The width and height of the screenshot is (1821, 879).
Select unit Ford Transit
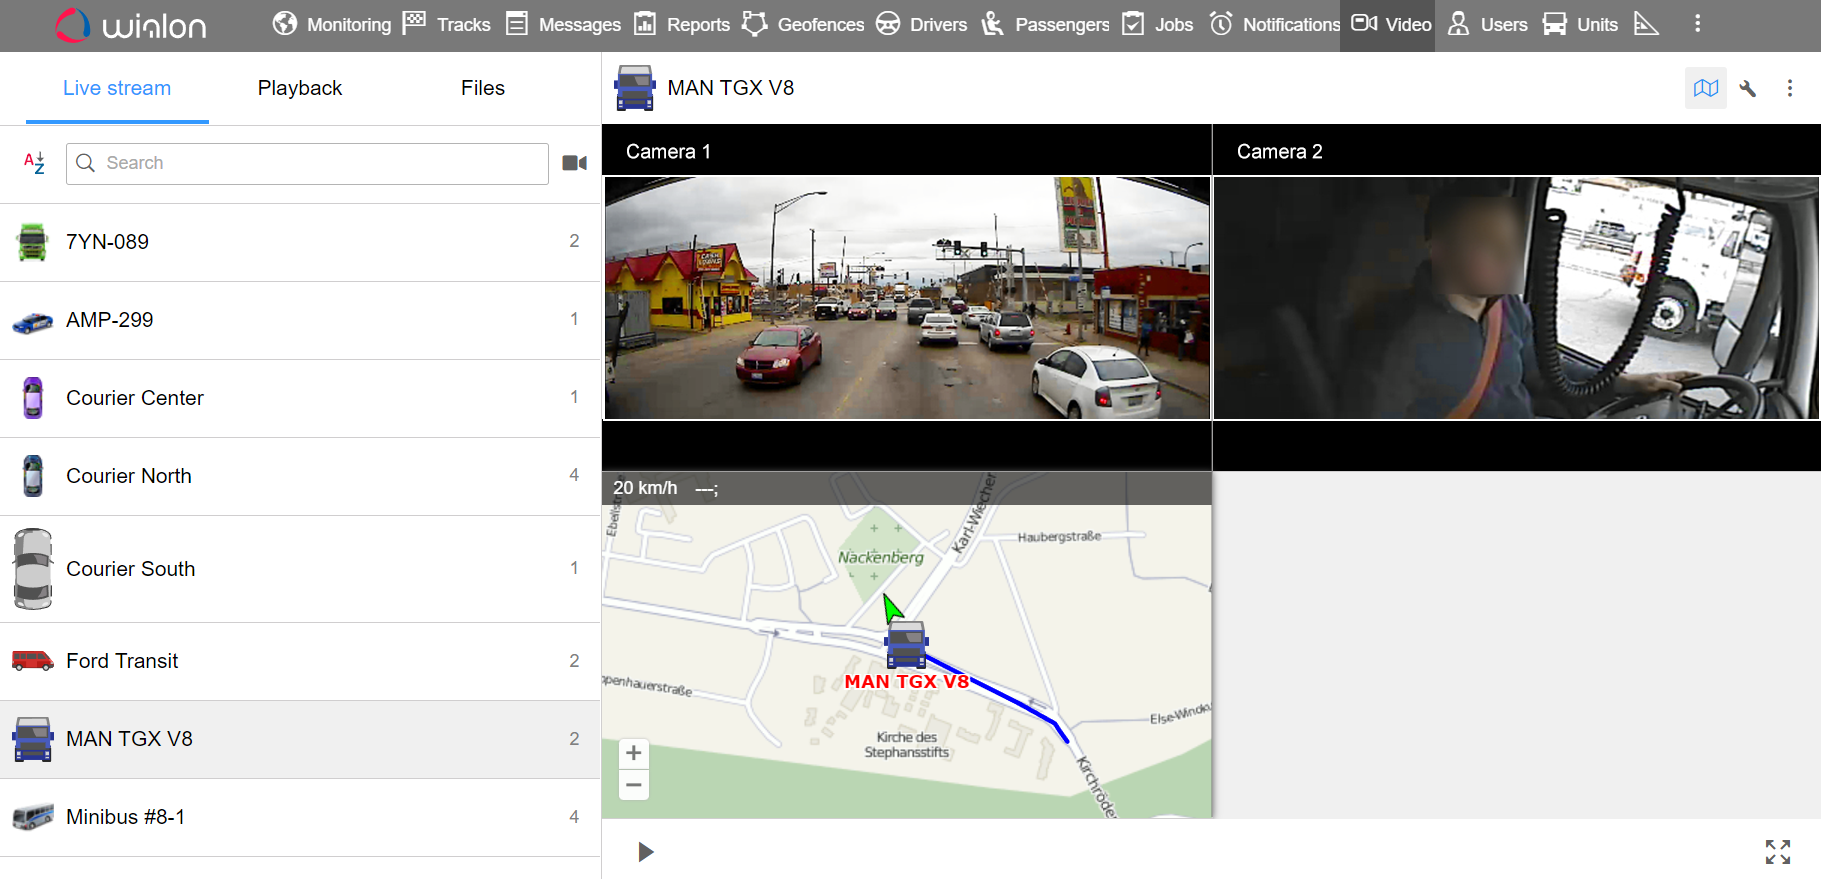tap(300, 661)
